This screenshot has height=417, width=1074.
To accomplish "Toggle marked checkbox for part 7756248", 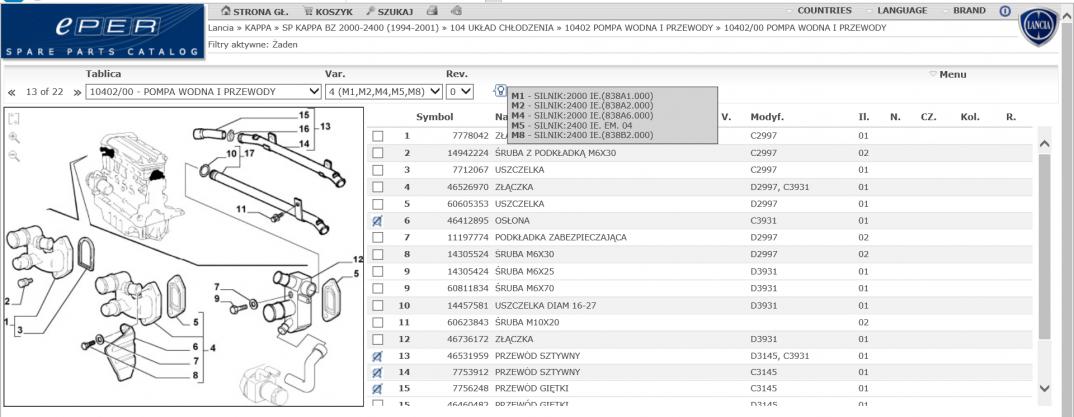I will [377, 389].
